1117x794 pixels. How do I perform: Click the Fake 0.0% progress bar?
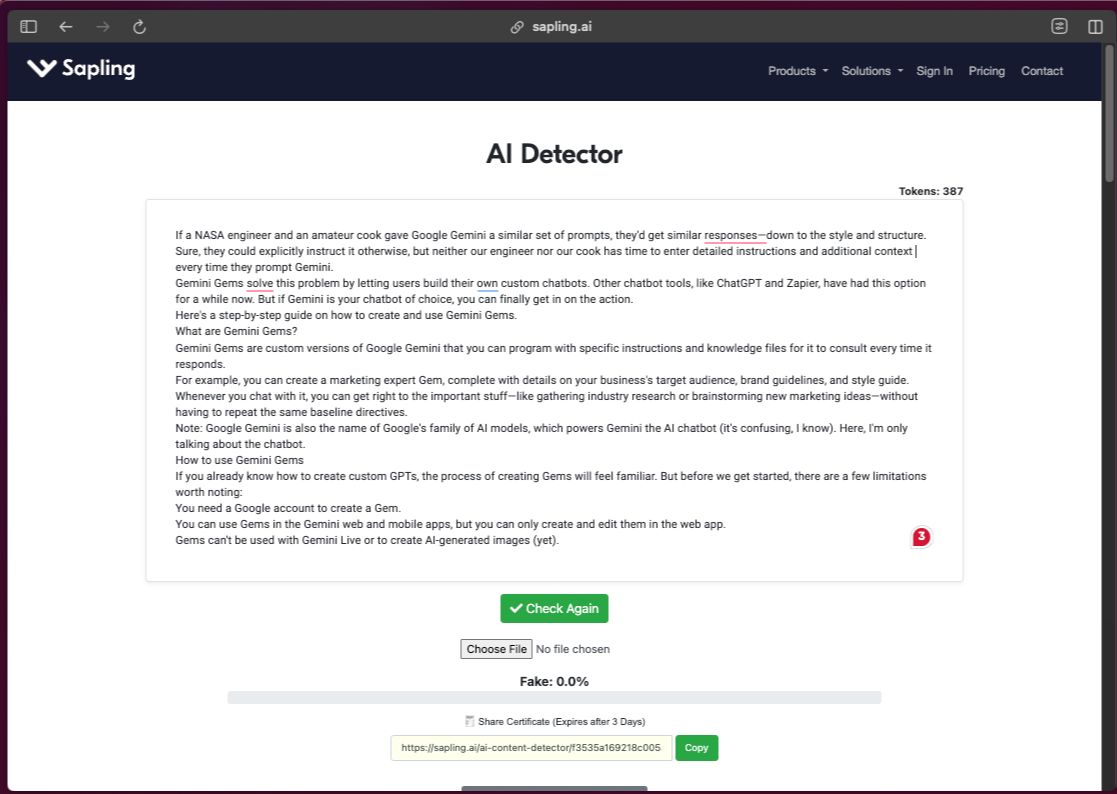click(x=554, y=696)
